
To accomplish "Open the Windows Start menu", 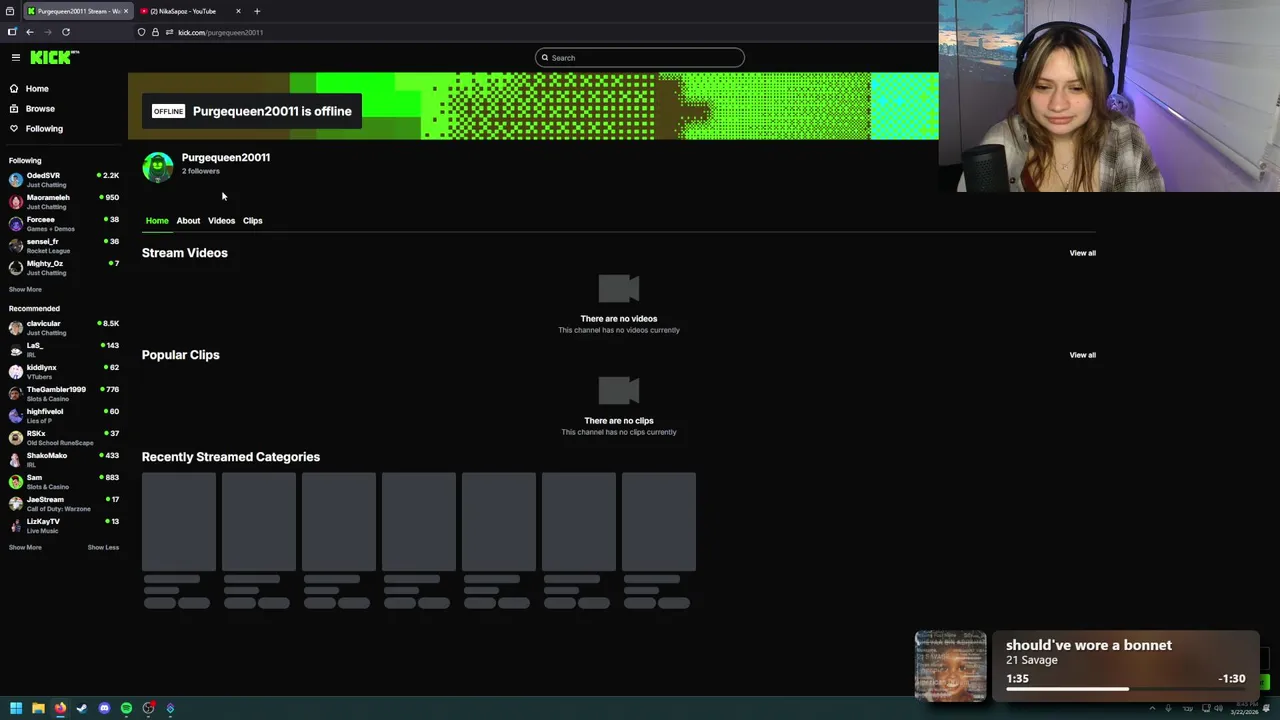I will click(x=16, y=708).
